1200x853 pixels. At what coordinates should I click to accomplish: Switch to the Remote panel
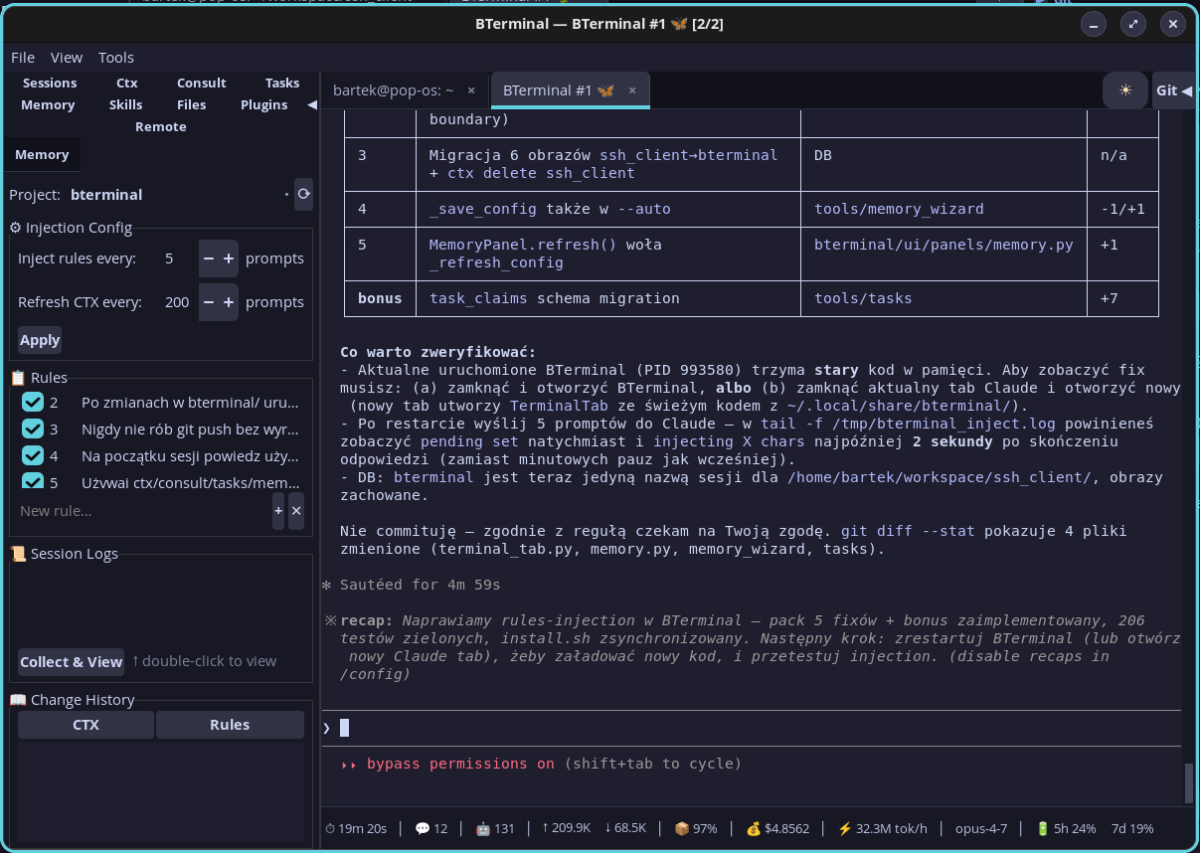[161, 127]
